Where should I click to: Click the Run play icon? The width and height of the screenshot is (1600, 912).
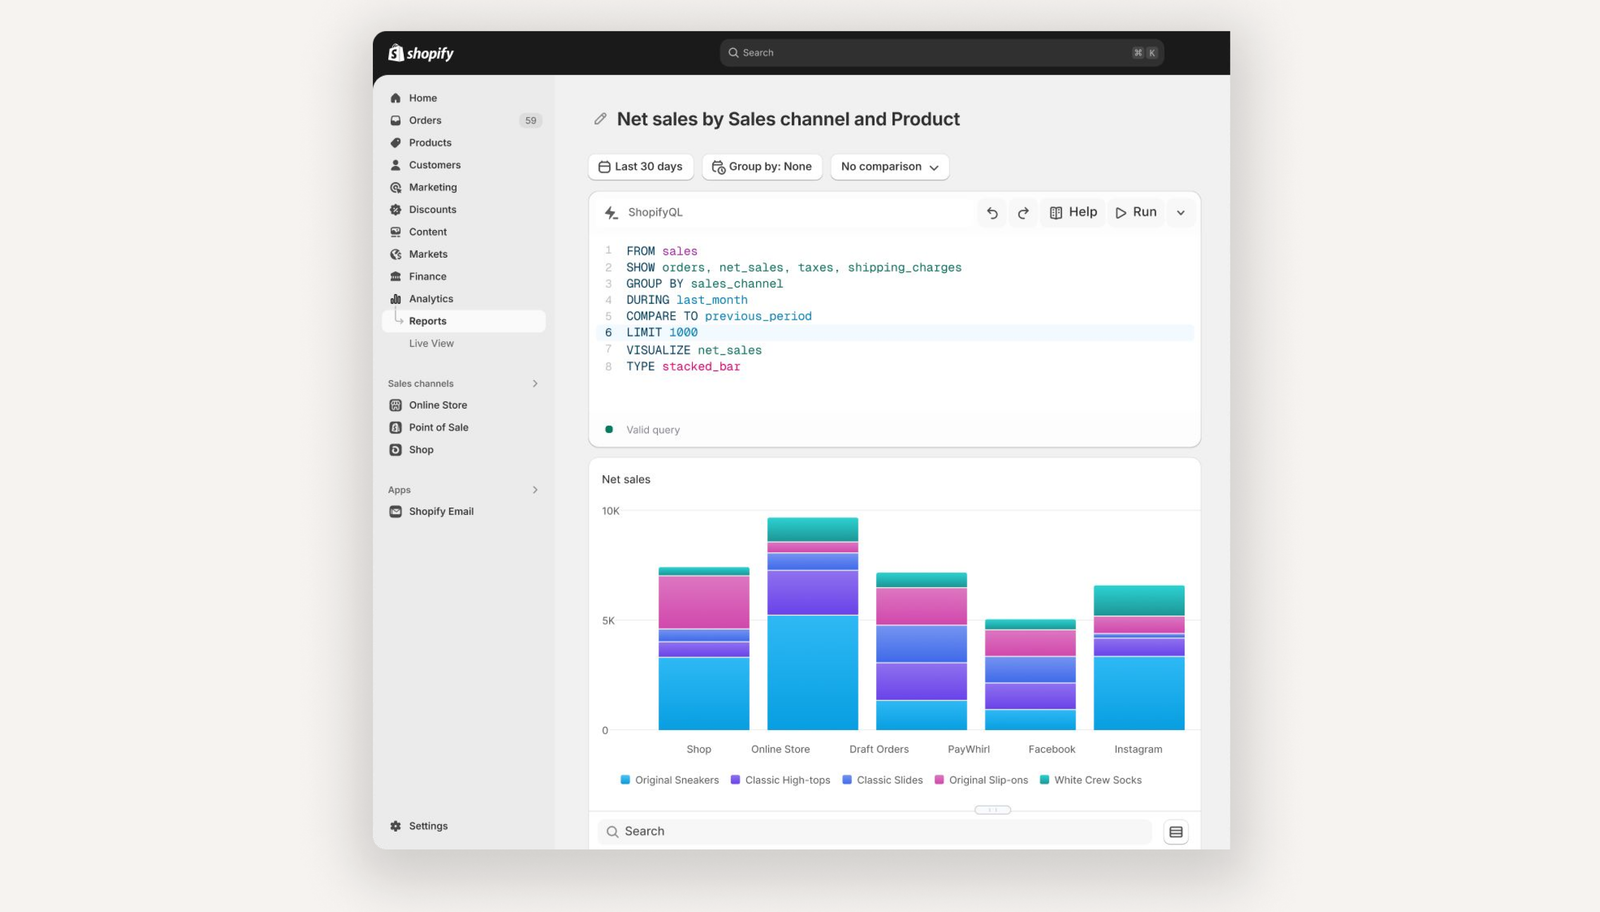[1121, 212]
